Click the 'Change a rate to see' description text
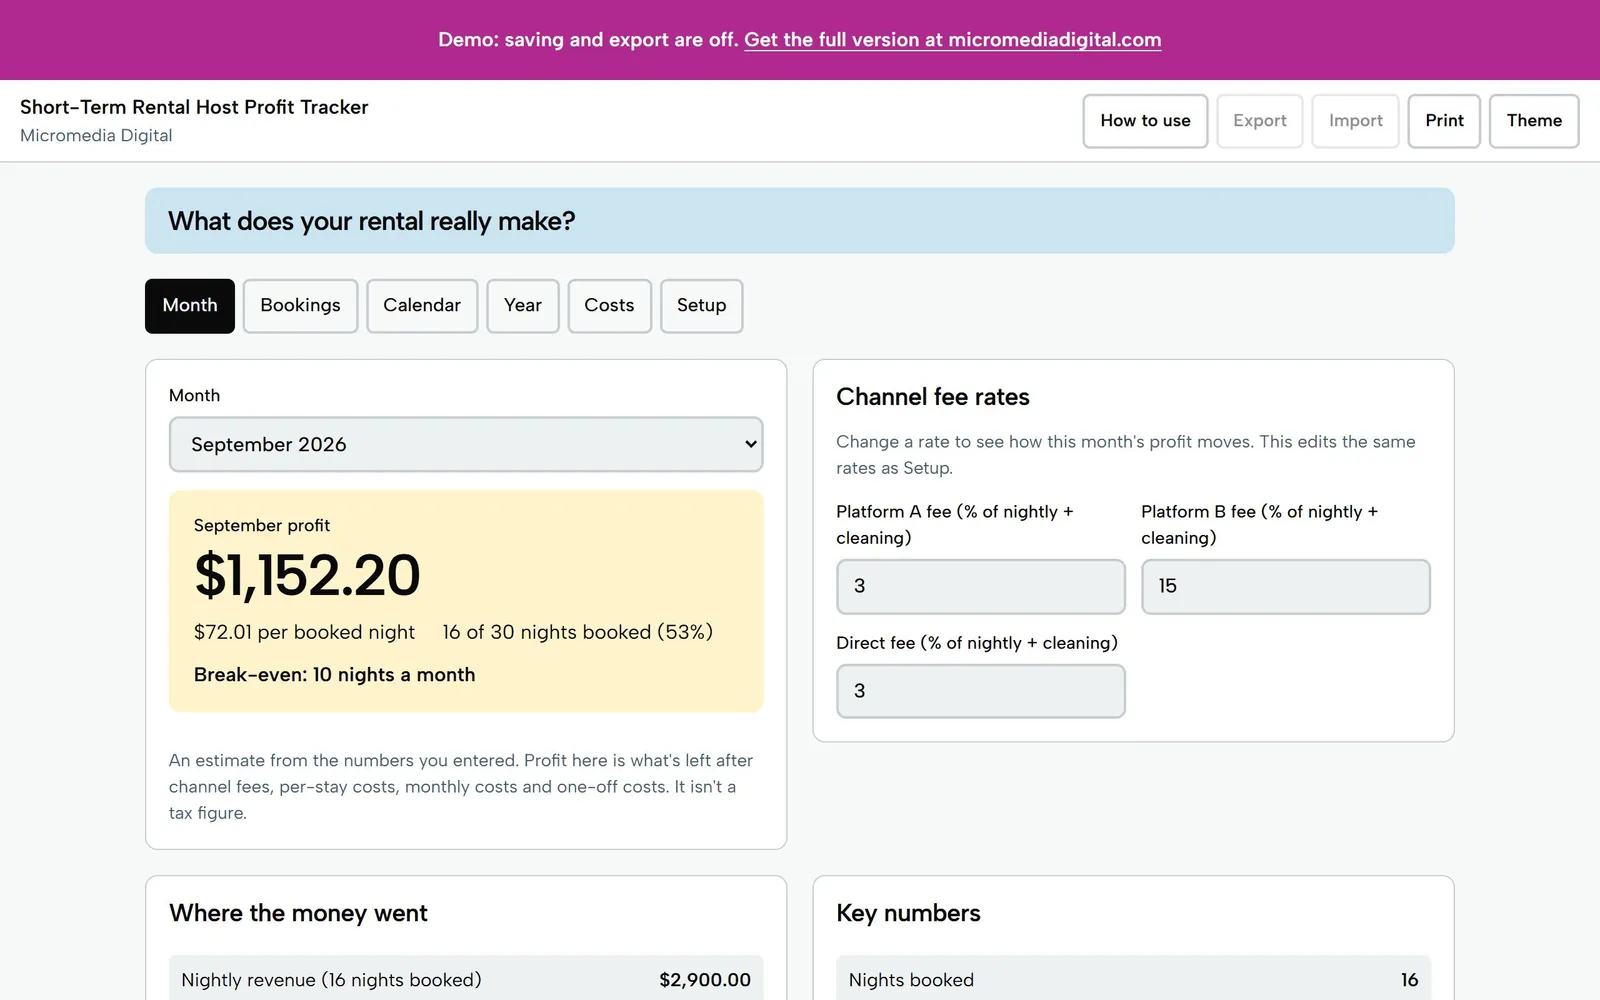The height and width of the screenshot is (1000, 1600). point(1126,455)
